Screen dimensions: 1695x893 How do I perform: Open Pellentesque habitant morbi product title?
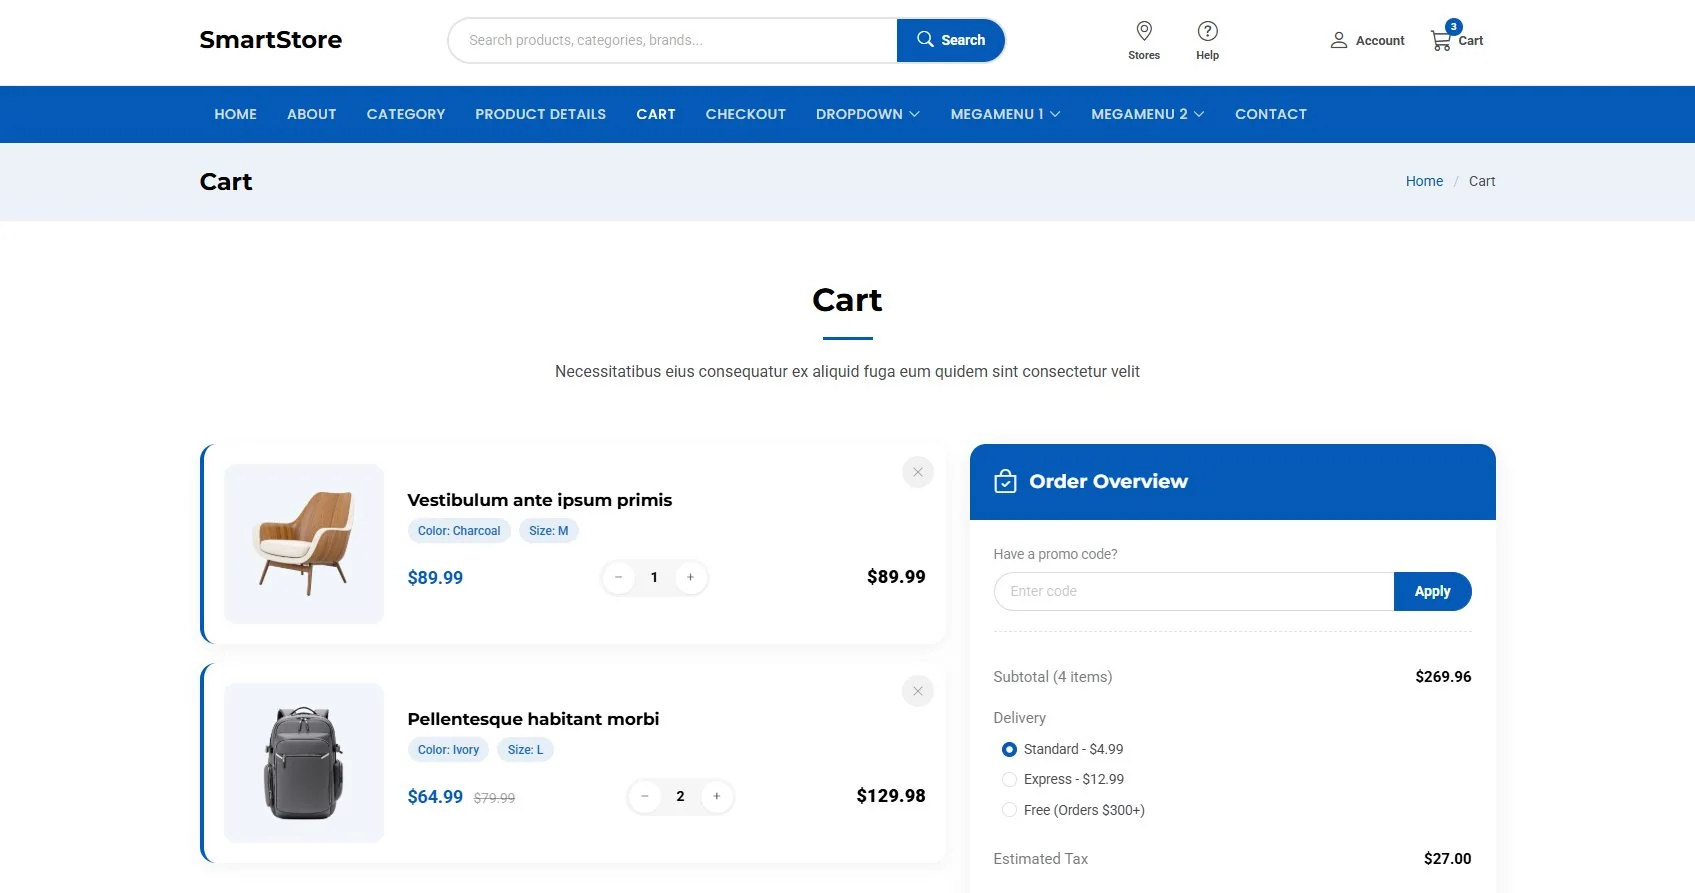[x=533, y=719]
